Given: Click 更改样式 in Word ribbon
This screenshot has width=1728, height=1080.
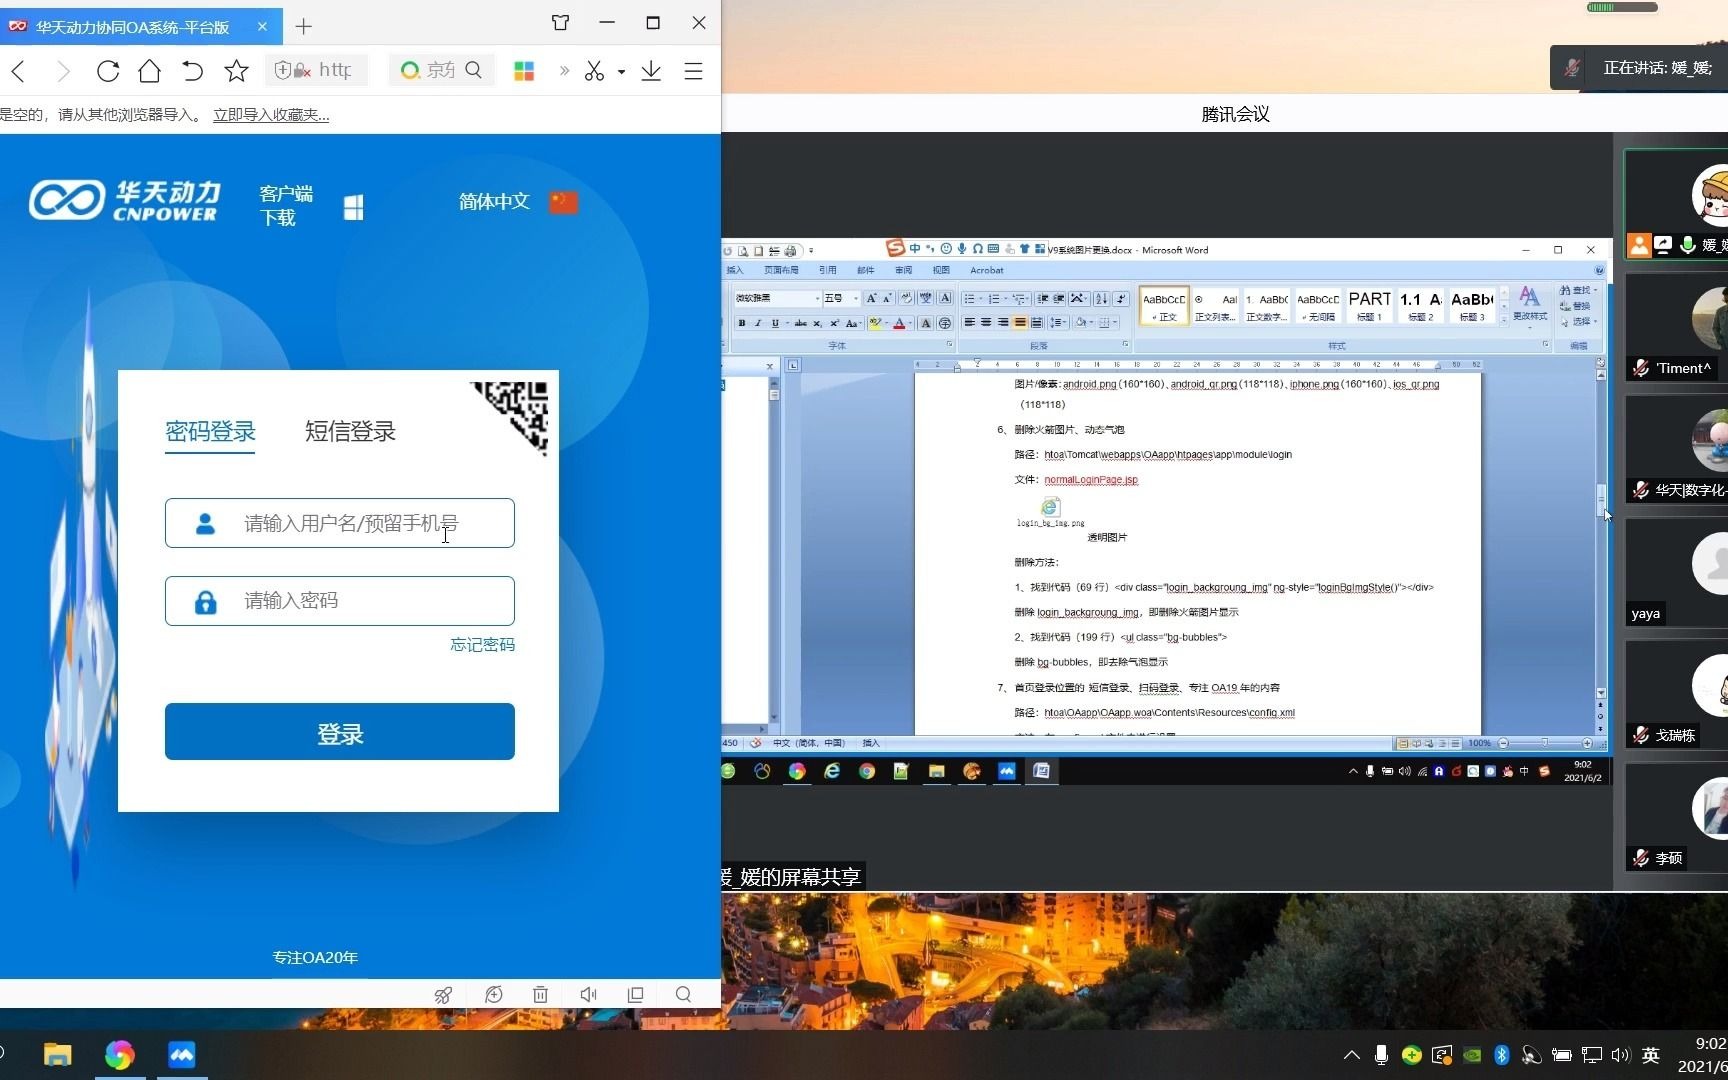Looking at the screenshot, I should click(x=1529, y=305).
